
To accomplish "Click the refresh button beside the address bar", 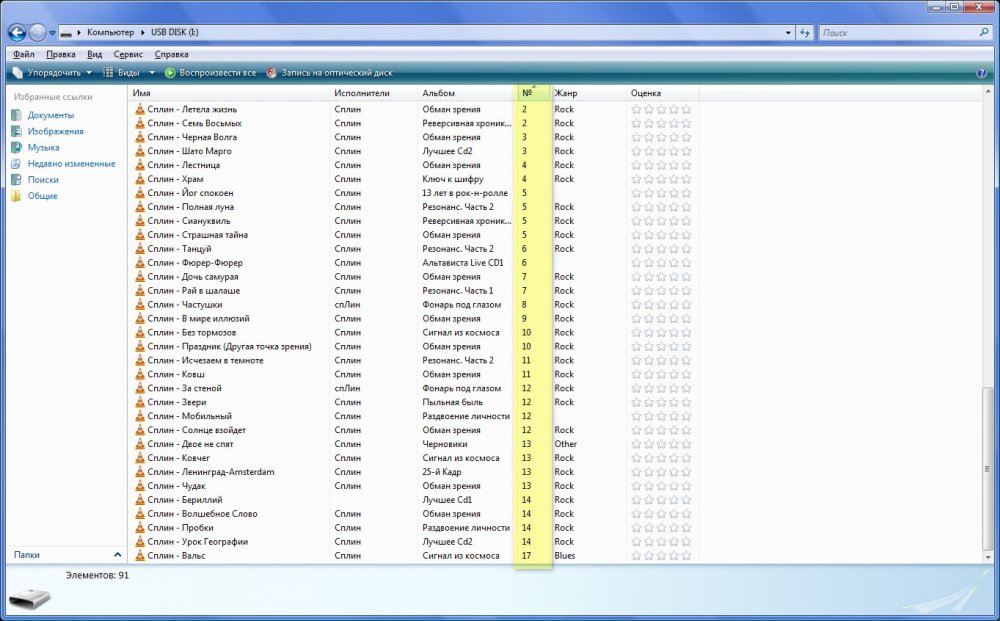I will (805, 33).
